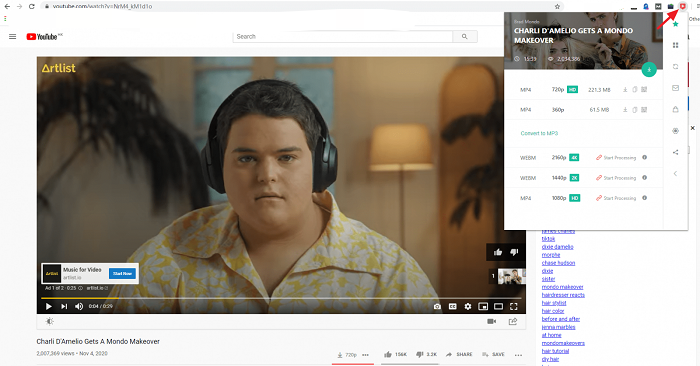Open the YouTube hamburger menu
700x366 pixels.
point(12,37)
